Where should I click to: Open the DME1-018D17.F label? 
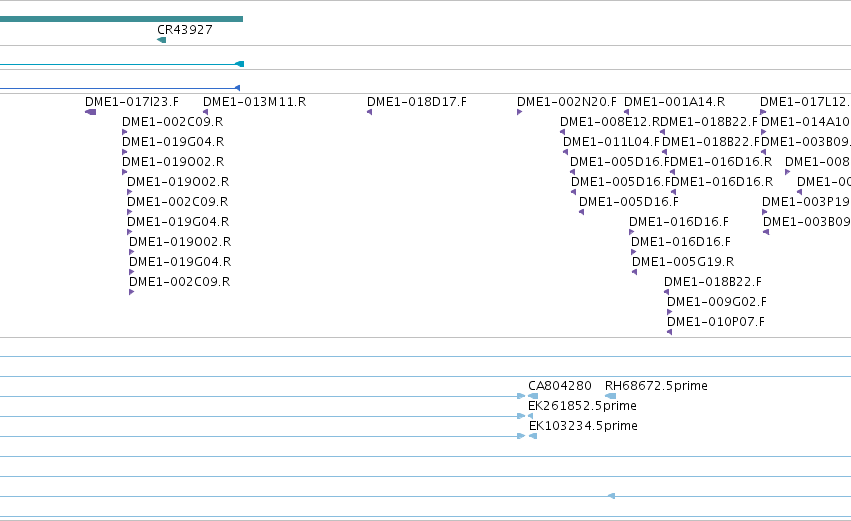(417, 101)
